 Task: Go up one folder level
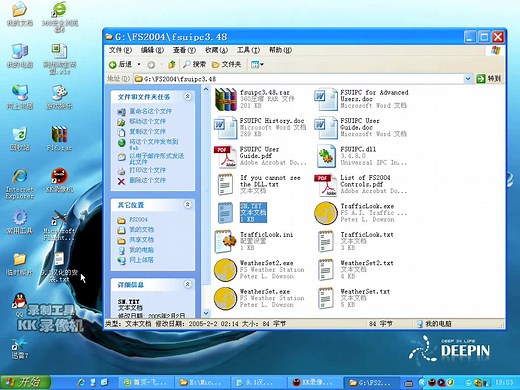[x=172, y=65]
